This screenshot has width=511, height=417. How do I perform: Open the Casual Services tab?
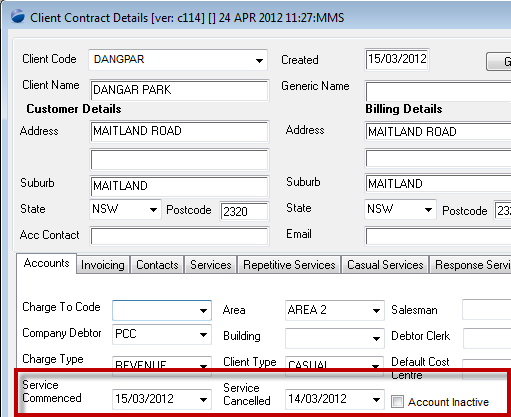click(385, 265)
